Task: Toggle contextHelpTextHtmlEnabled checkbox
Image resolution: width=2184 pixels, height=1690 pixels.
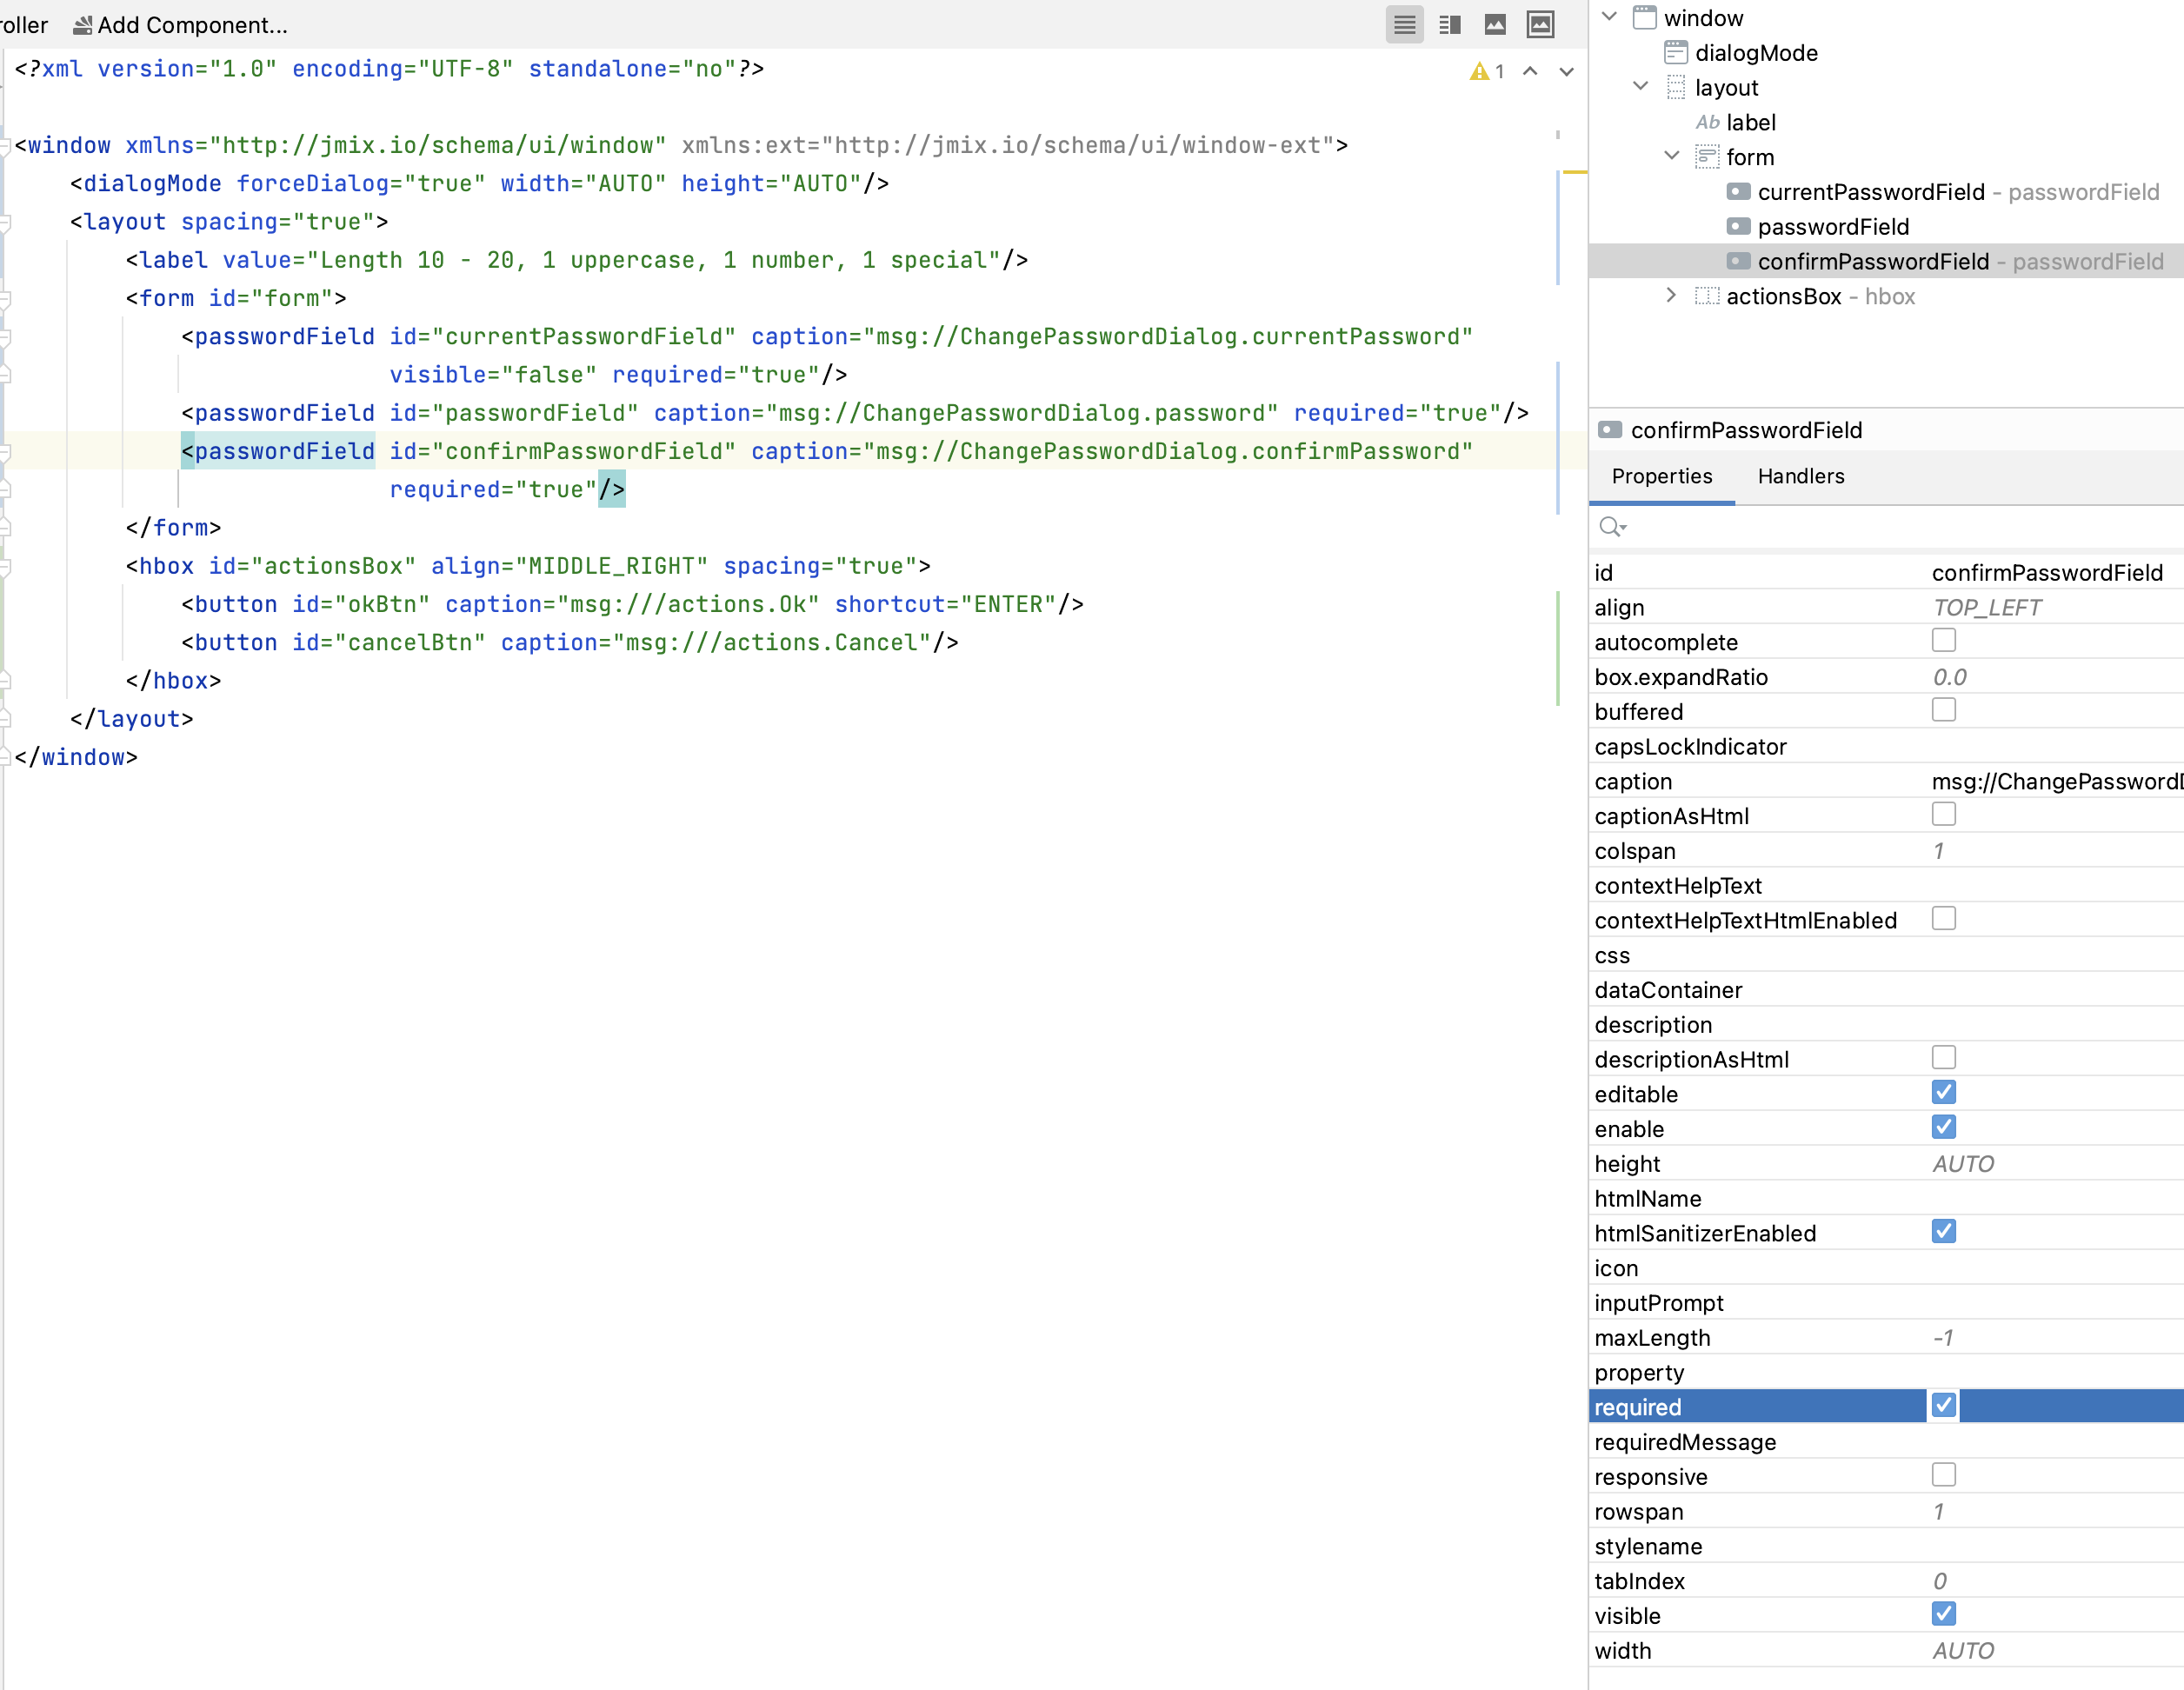Action: click(1943, 918)
